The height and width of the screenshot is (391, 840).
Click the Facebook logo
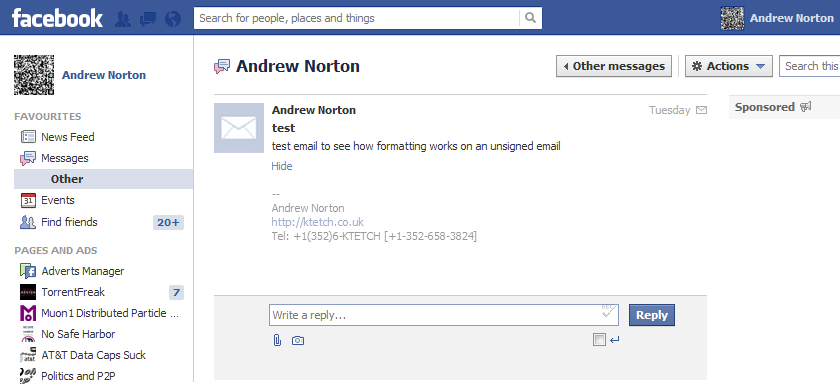pos(57,18)
